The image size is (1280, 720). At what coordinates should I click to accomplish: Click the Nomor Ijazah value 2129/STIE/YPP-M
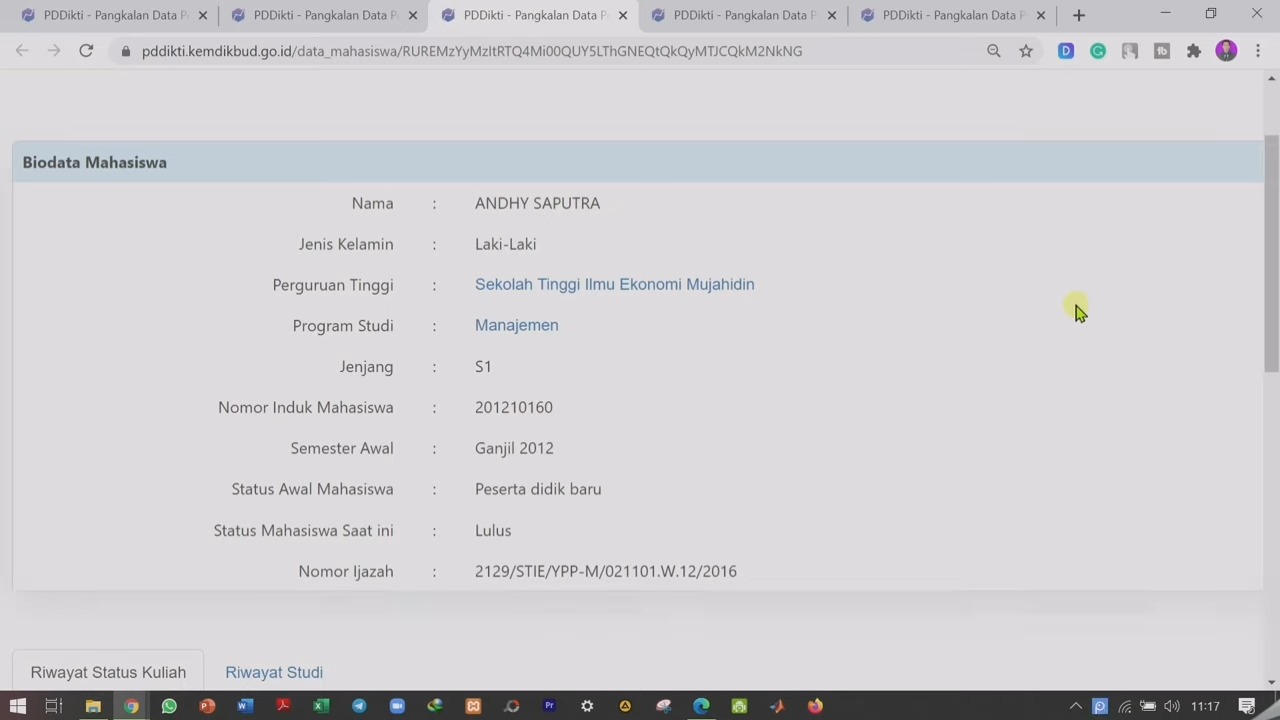[606, 571]
